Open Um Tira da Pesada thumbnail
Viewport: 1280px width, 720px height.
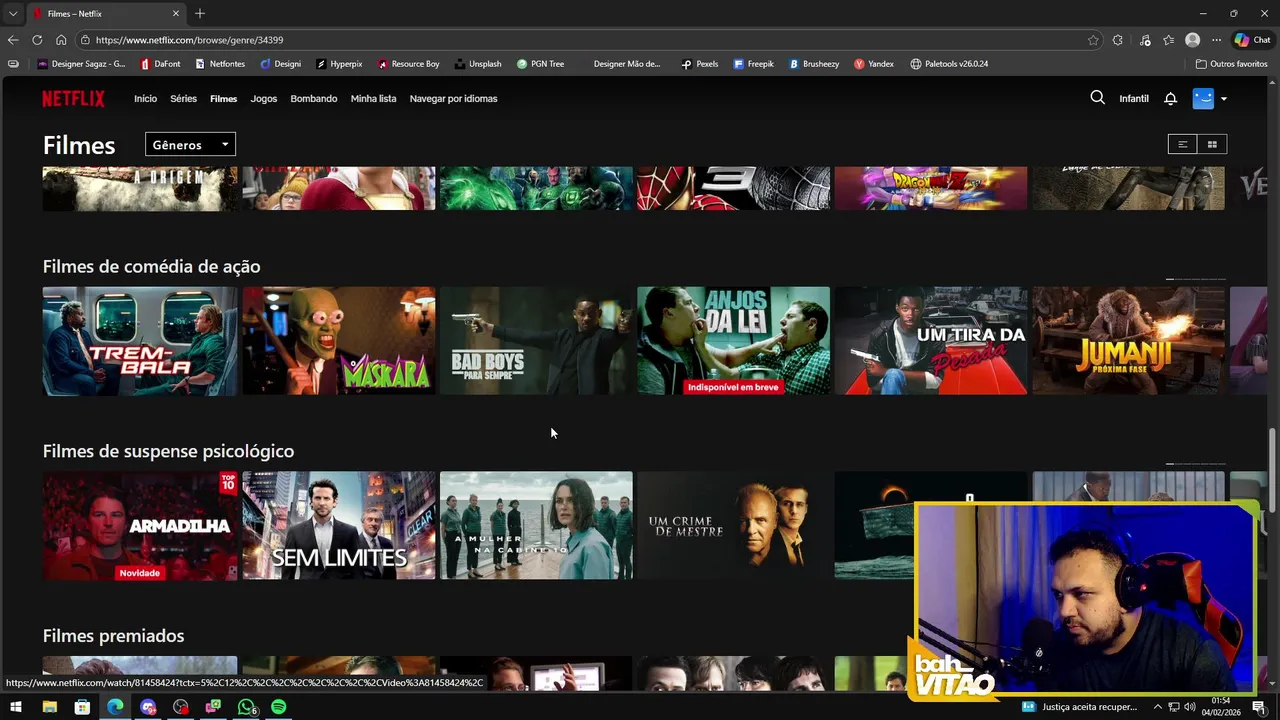[931, 341]
